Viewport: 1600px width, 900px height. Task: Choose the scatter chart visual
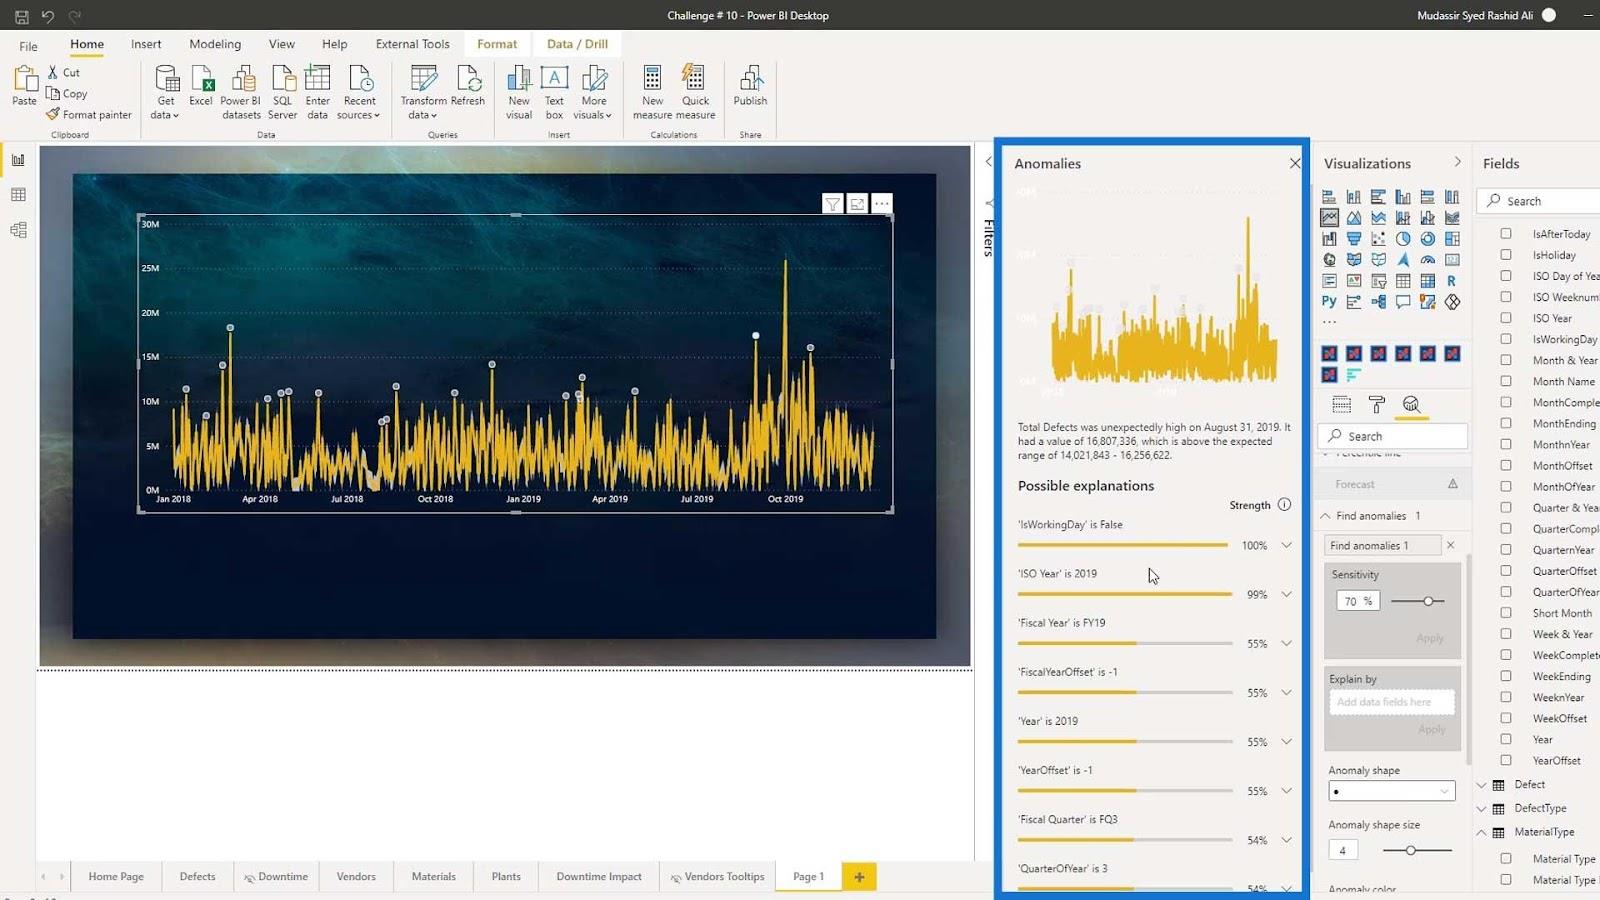tap(1378, 239)
